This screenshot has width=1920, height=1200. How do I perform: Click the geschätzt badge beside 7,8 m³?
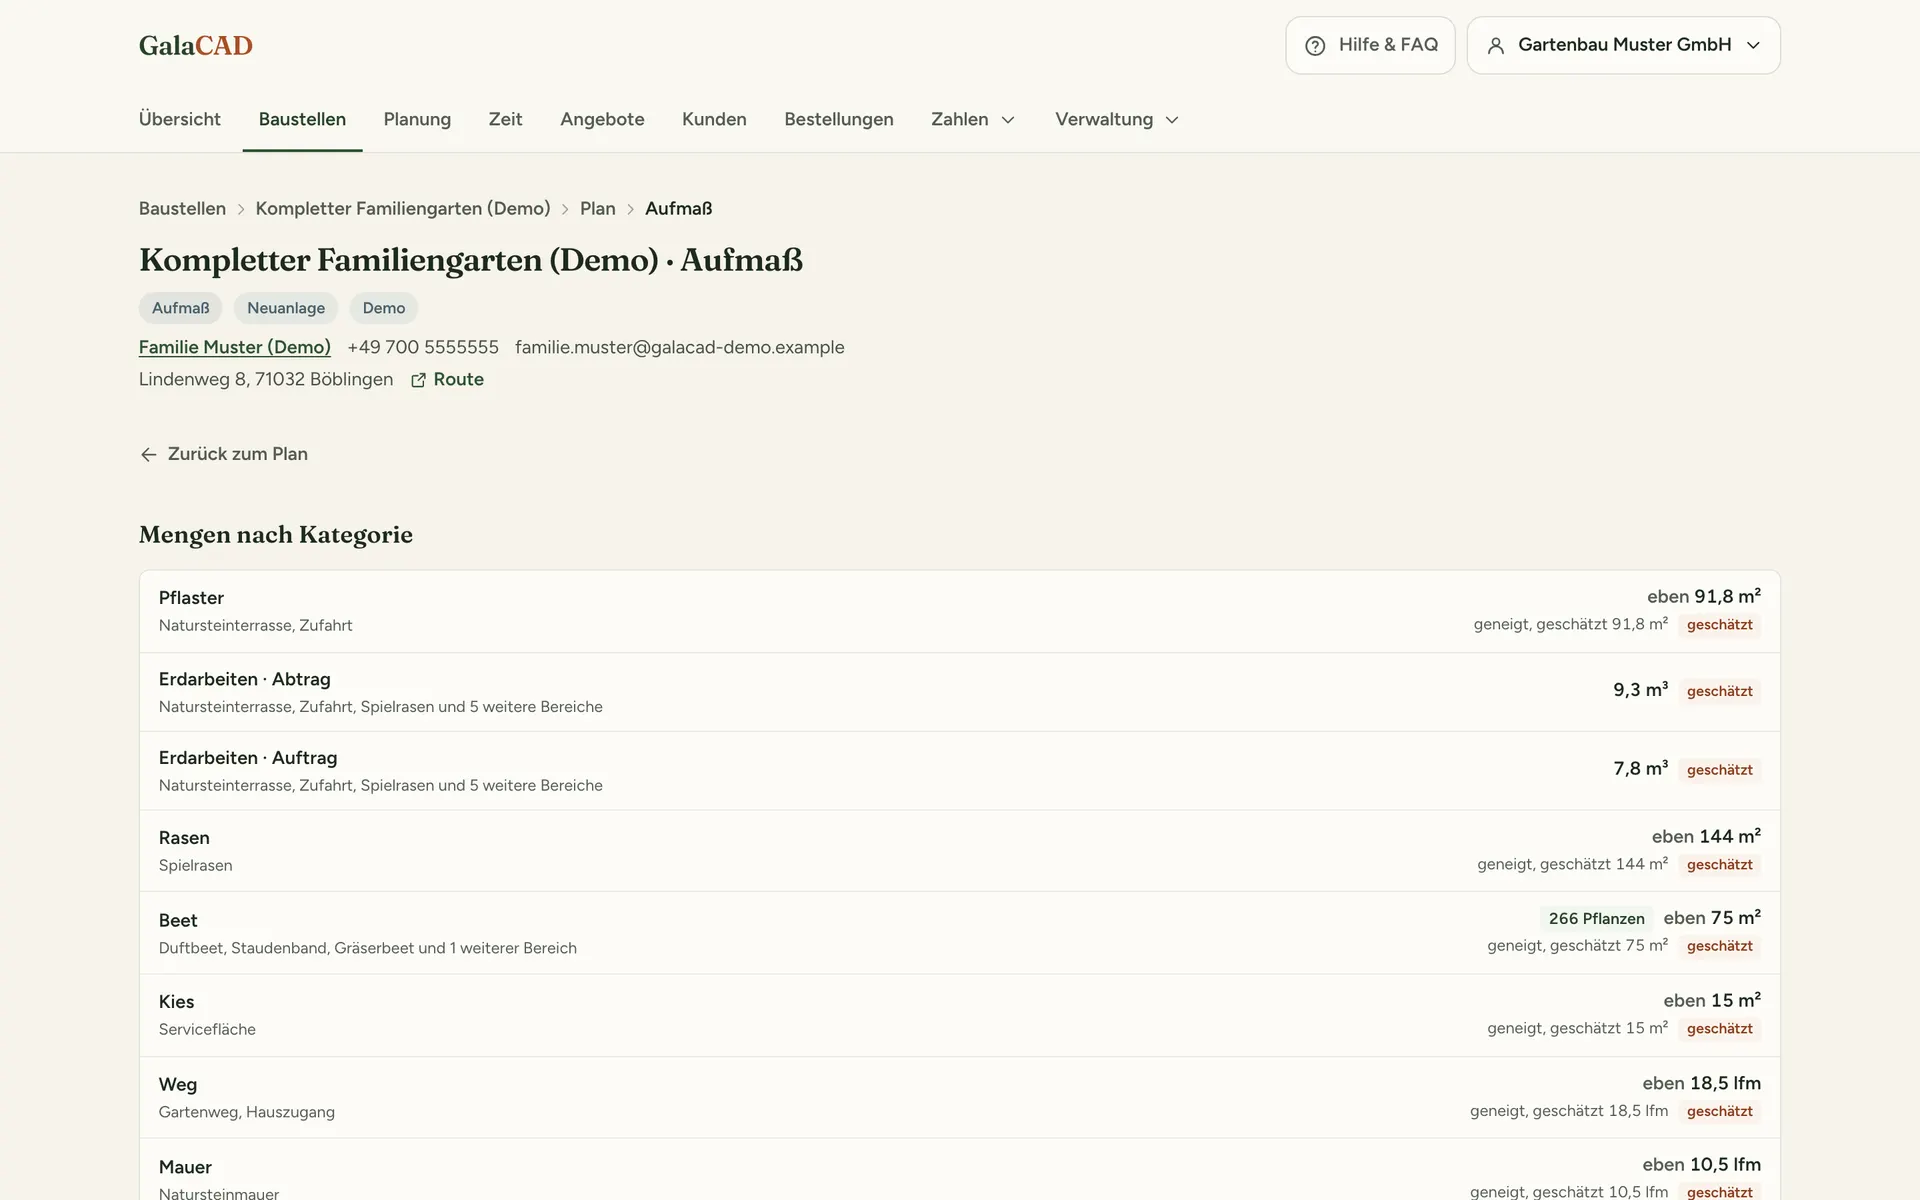(x=1720, y=770)
